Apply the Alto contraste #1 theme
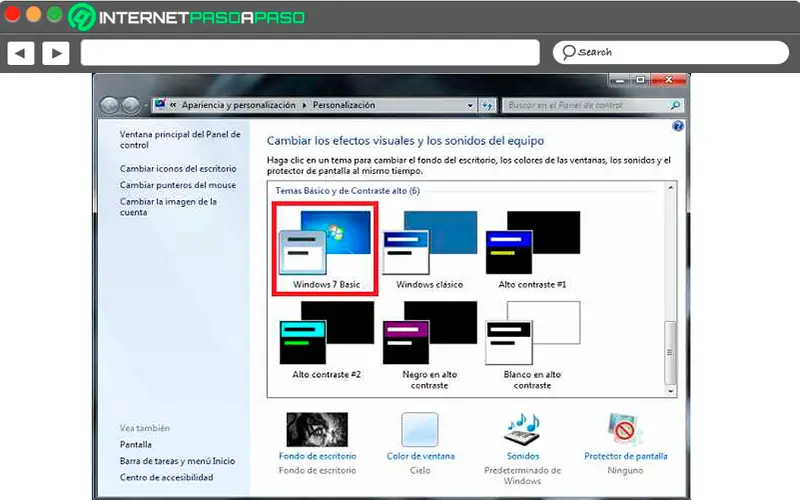The height and width of the screenshot is (500, 800). pos(532,248)
